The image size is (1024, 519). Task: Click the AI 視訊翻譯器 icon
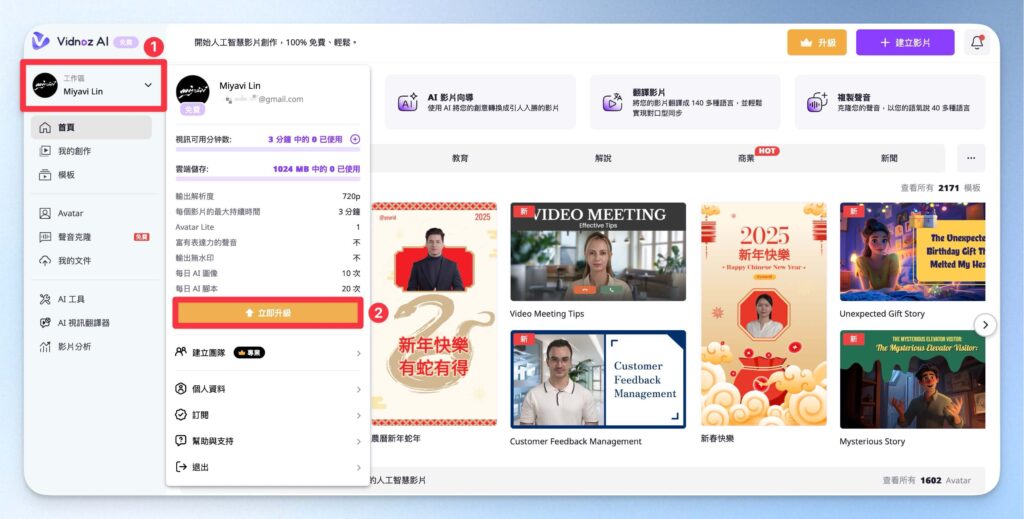click(x=45, y=322)
